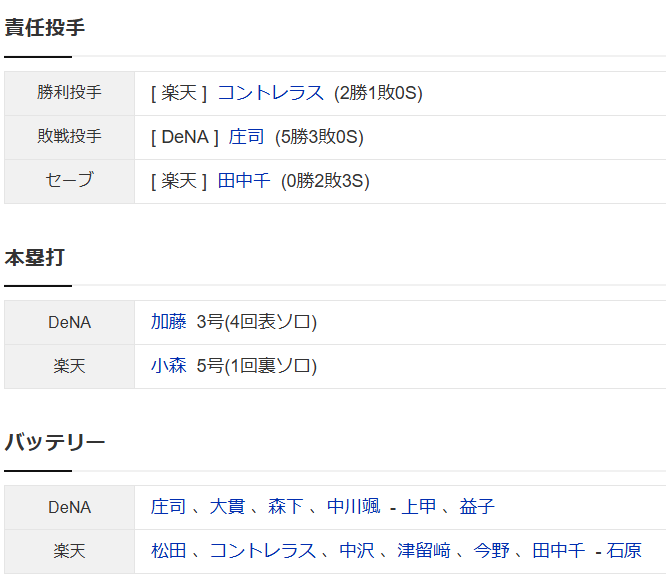Open 加藤 home run player link

click(169, 321)
